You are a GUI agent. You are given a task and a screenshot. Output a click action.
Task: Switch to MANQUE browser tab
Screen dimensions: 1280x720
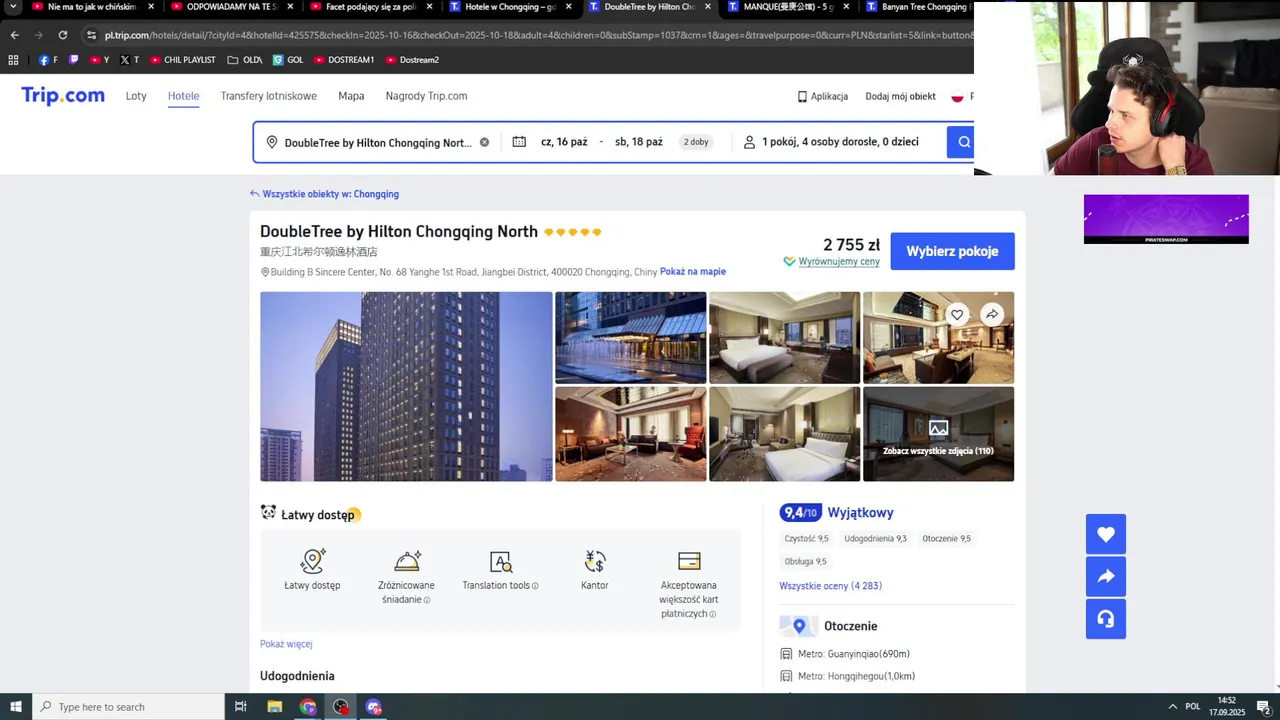[788, 7]
